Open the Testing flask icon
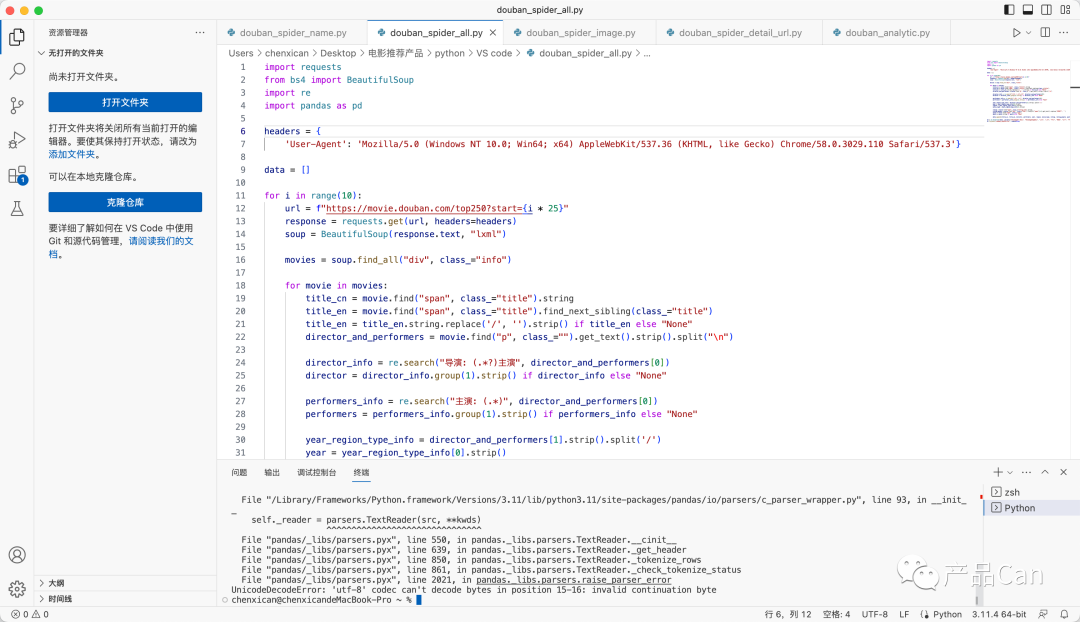Image resolution: width=1080 pixels, height=622 pixels. [17, 209]
